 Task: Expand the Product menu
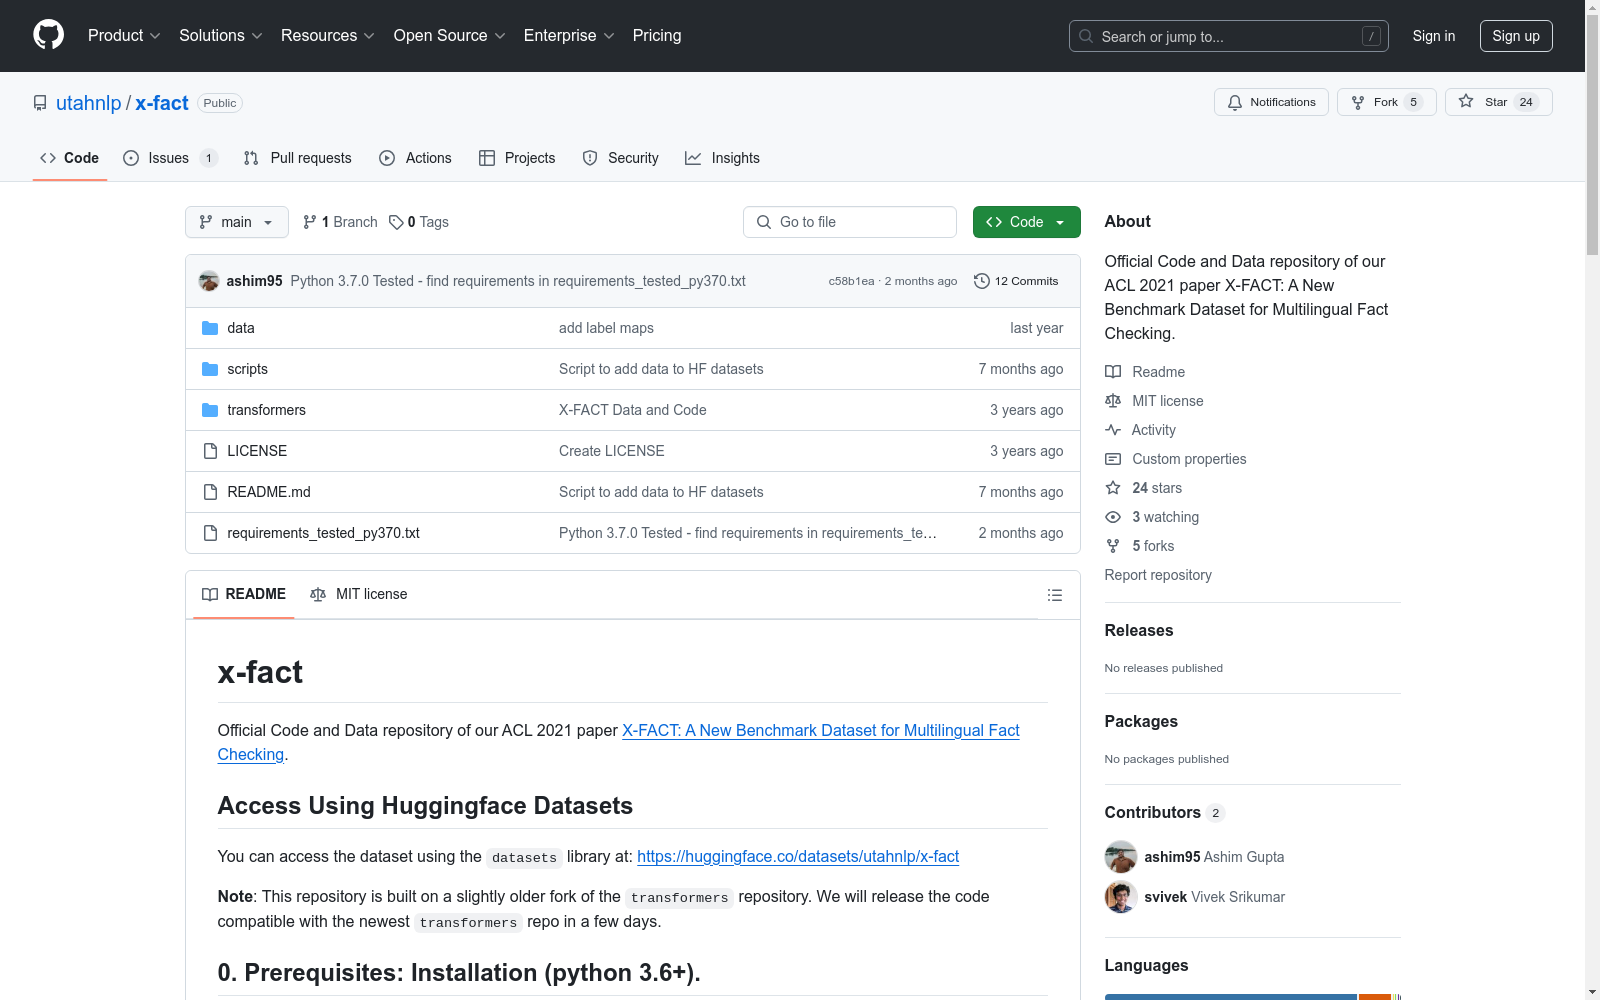pos(124,35)
